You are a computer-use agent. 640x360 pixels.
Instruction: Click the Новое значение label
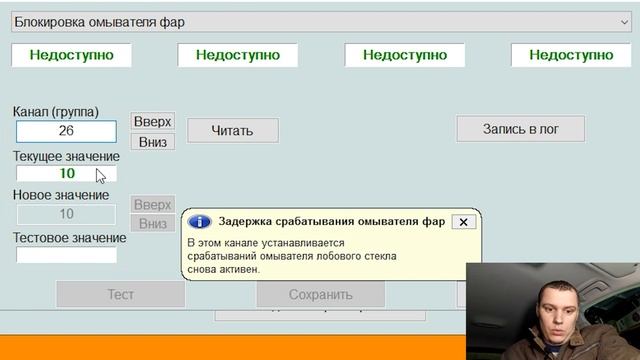pos(61,195)
